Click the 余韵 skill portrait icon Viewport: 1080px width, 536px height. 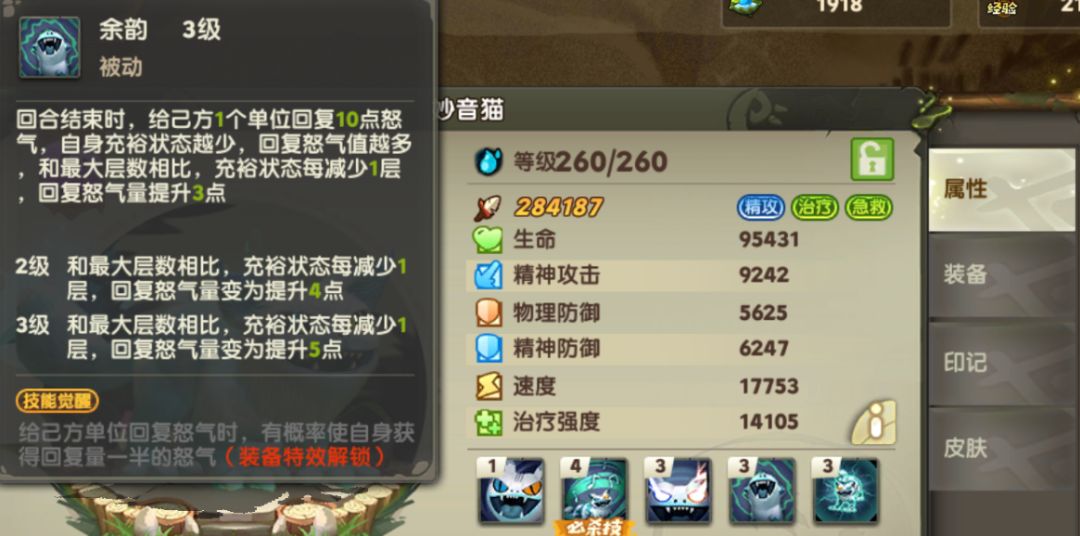[x=50, y=47]
